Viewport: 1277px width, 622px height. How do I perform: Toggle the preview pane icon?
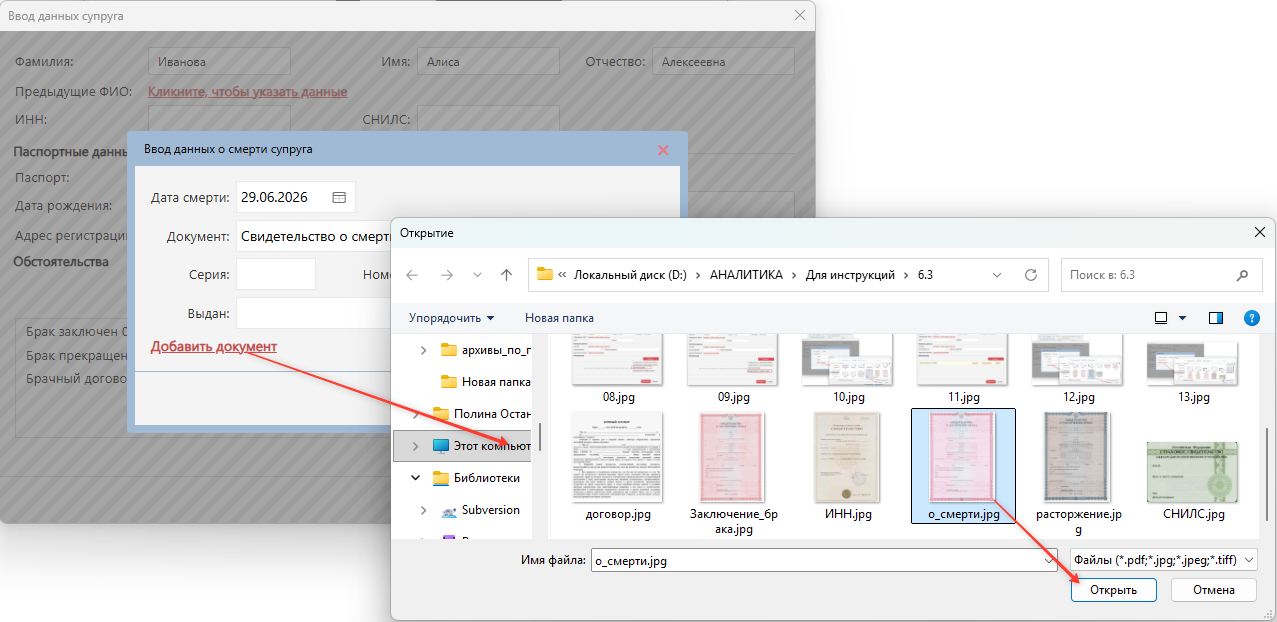coord(1216,318)
